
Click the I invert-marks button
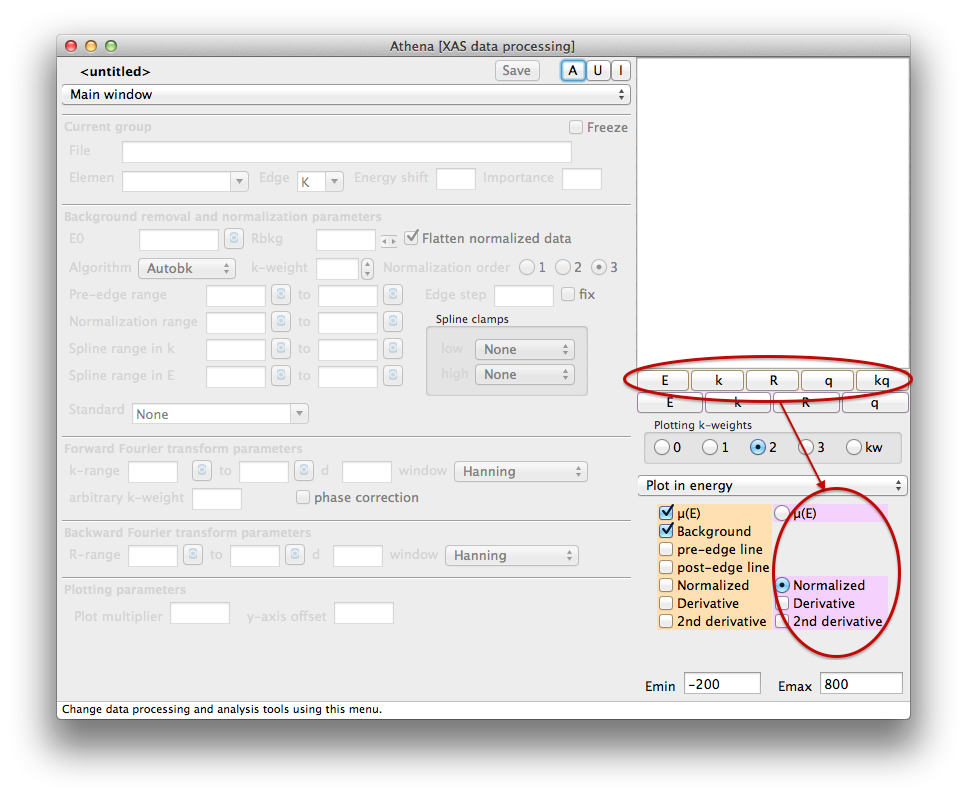621,70
